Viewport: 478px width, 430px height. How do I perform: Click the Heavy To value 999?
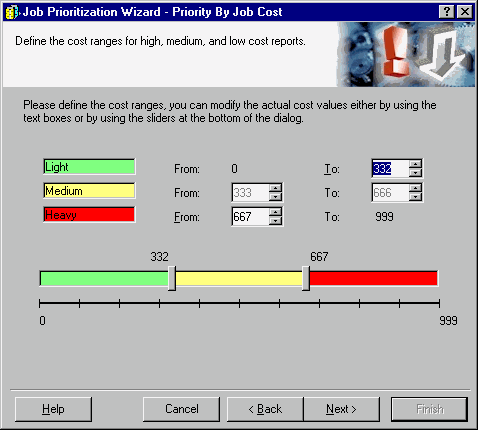pos(384,217)
